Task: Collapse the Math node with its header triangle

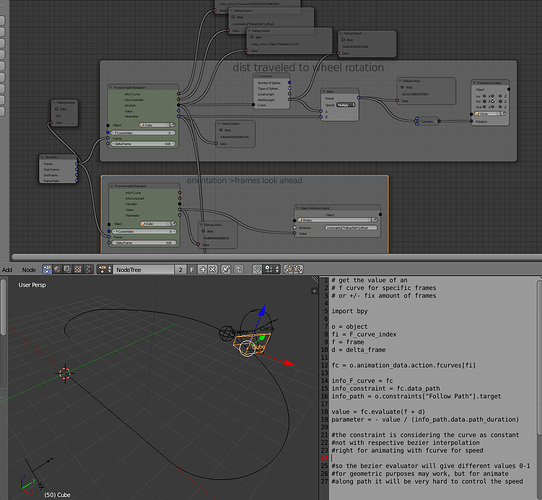Action: tap(324, 92)
